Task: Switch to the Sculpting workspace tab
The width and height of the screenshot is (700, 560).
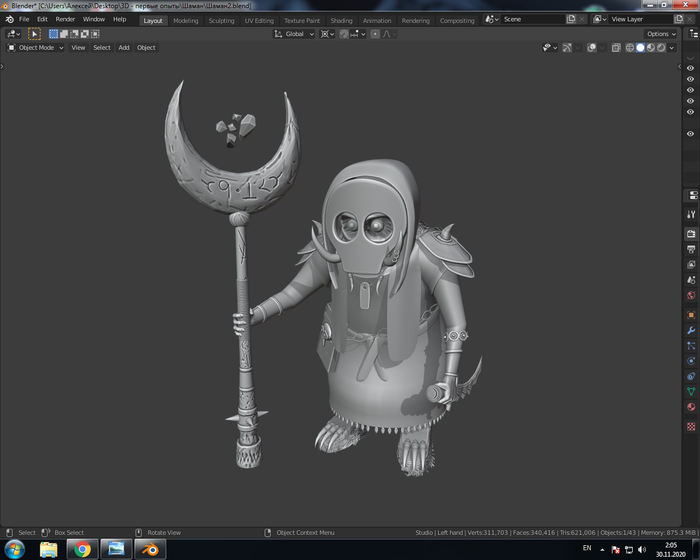Action: 221,20
